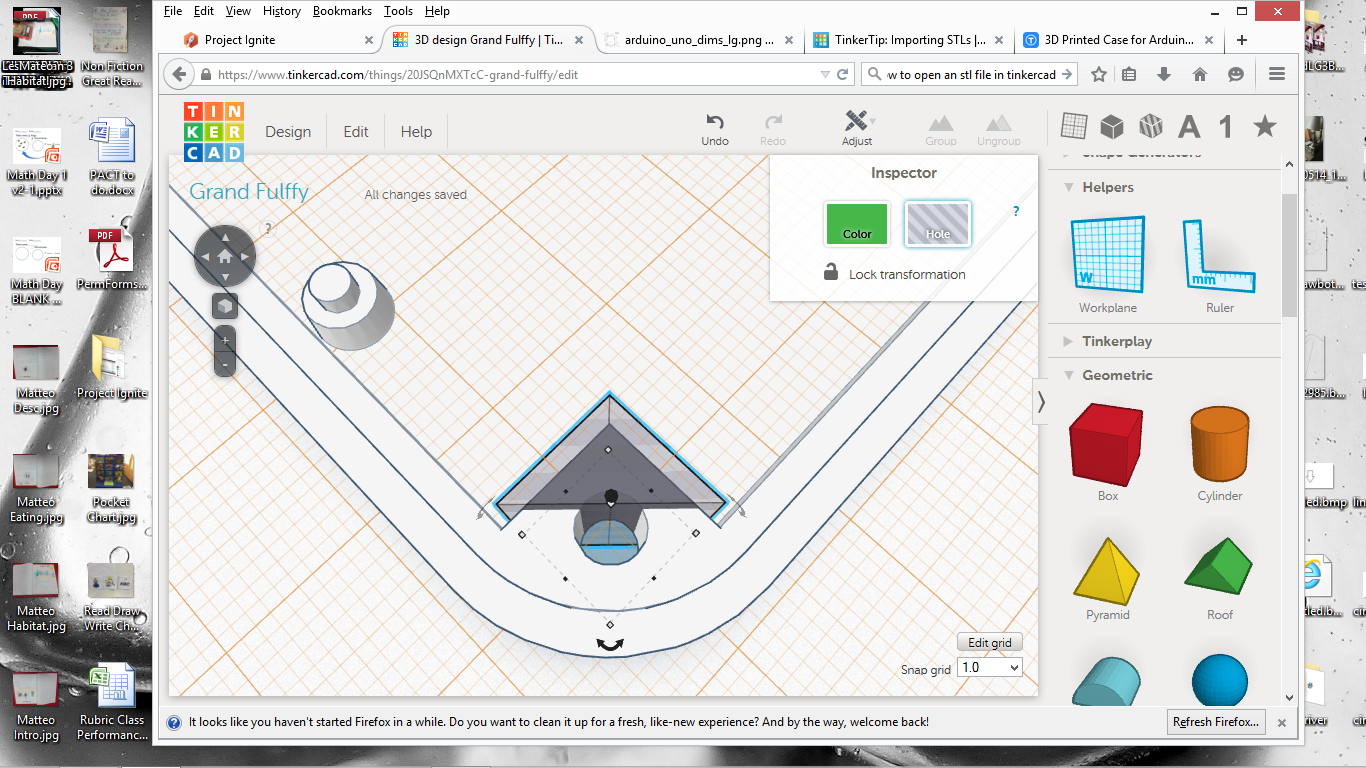
Task: Open Firefox Tools menu
Action: [398, 11]
